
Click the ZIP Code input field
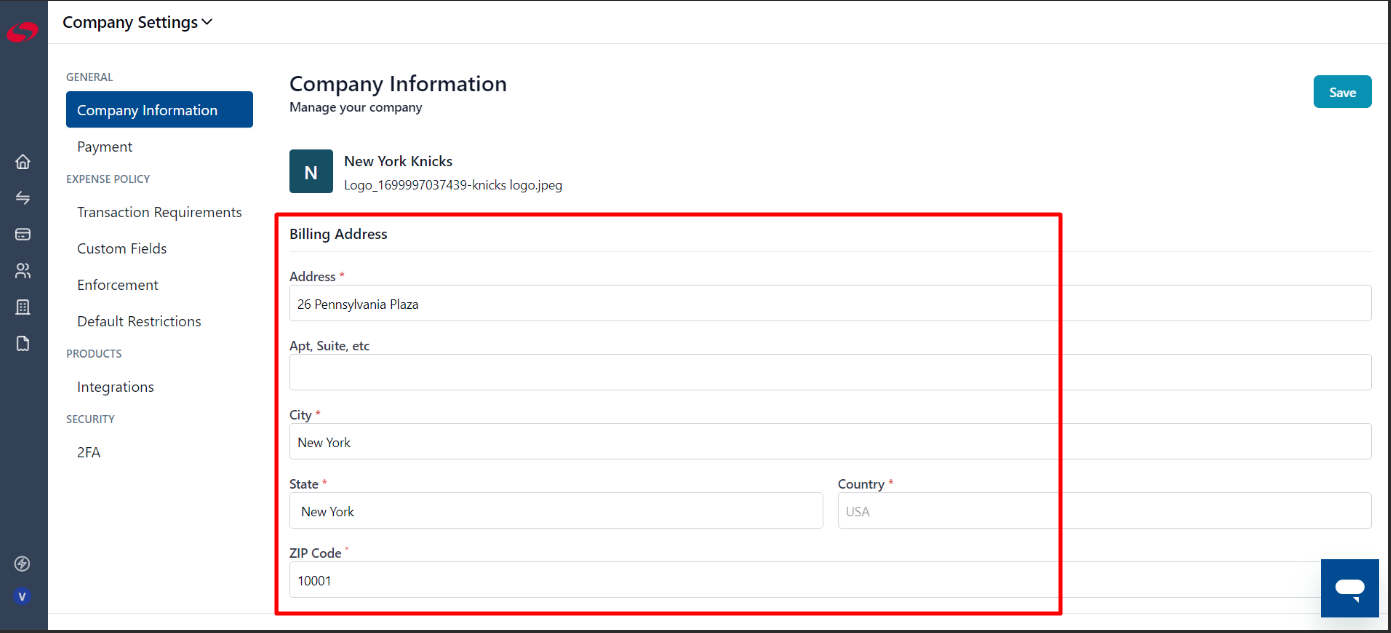click(x=830, y=580)
